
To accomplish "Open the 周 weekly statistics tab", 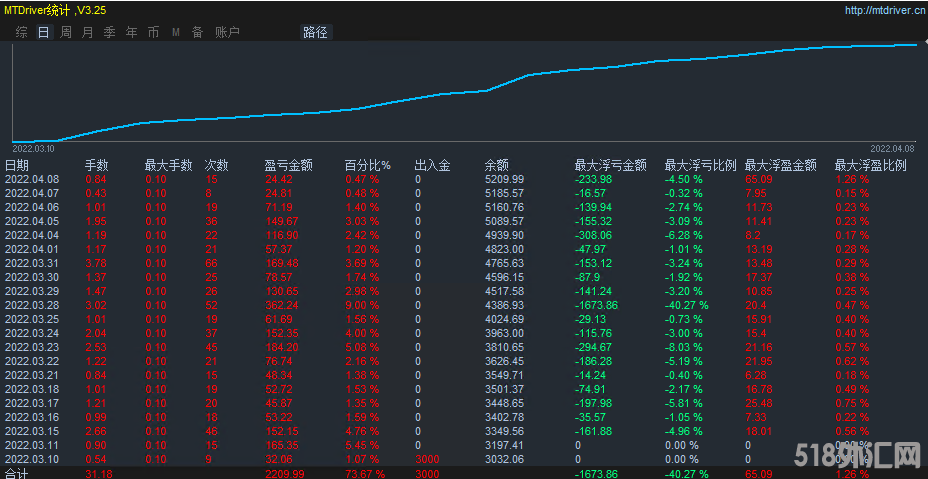I will [65, 32].
